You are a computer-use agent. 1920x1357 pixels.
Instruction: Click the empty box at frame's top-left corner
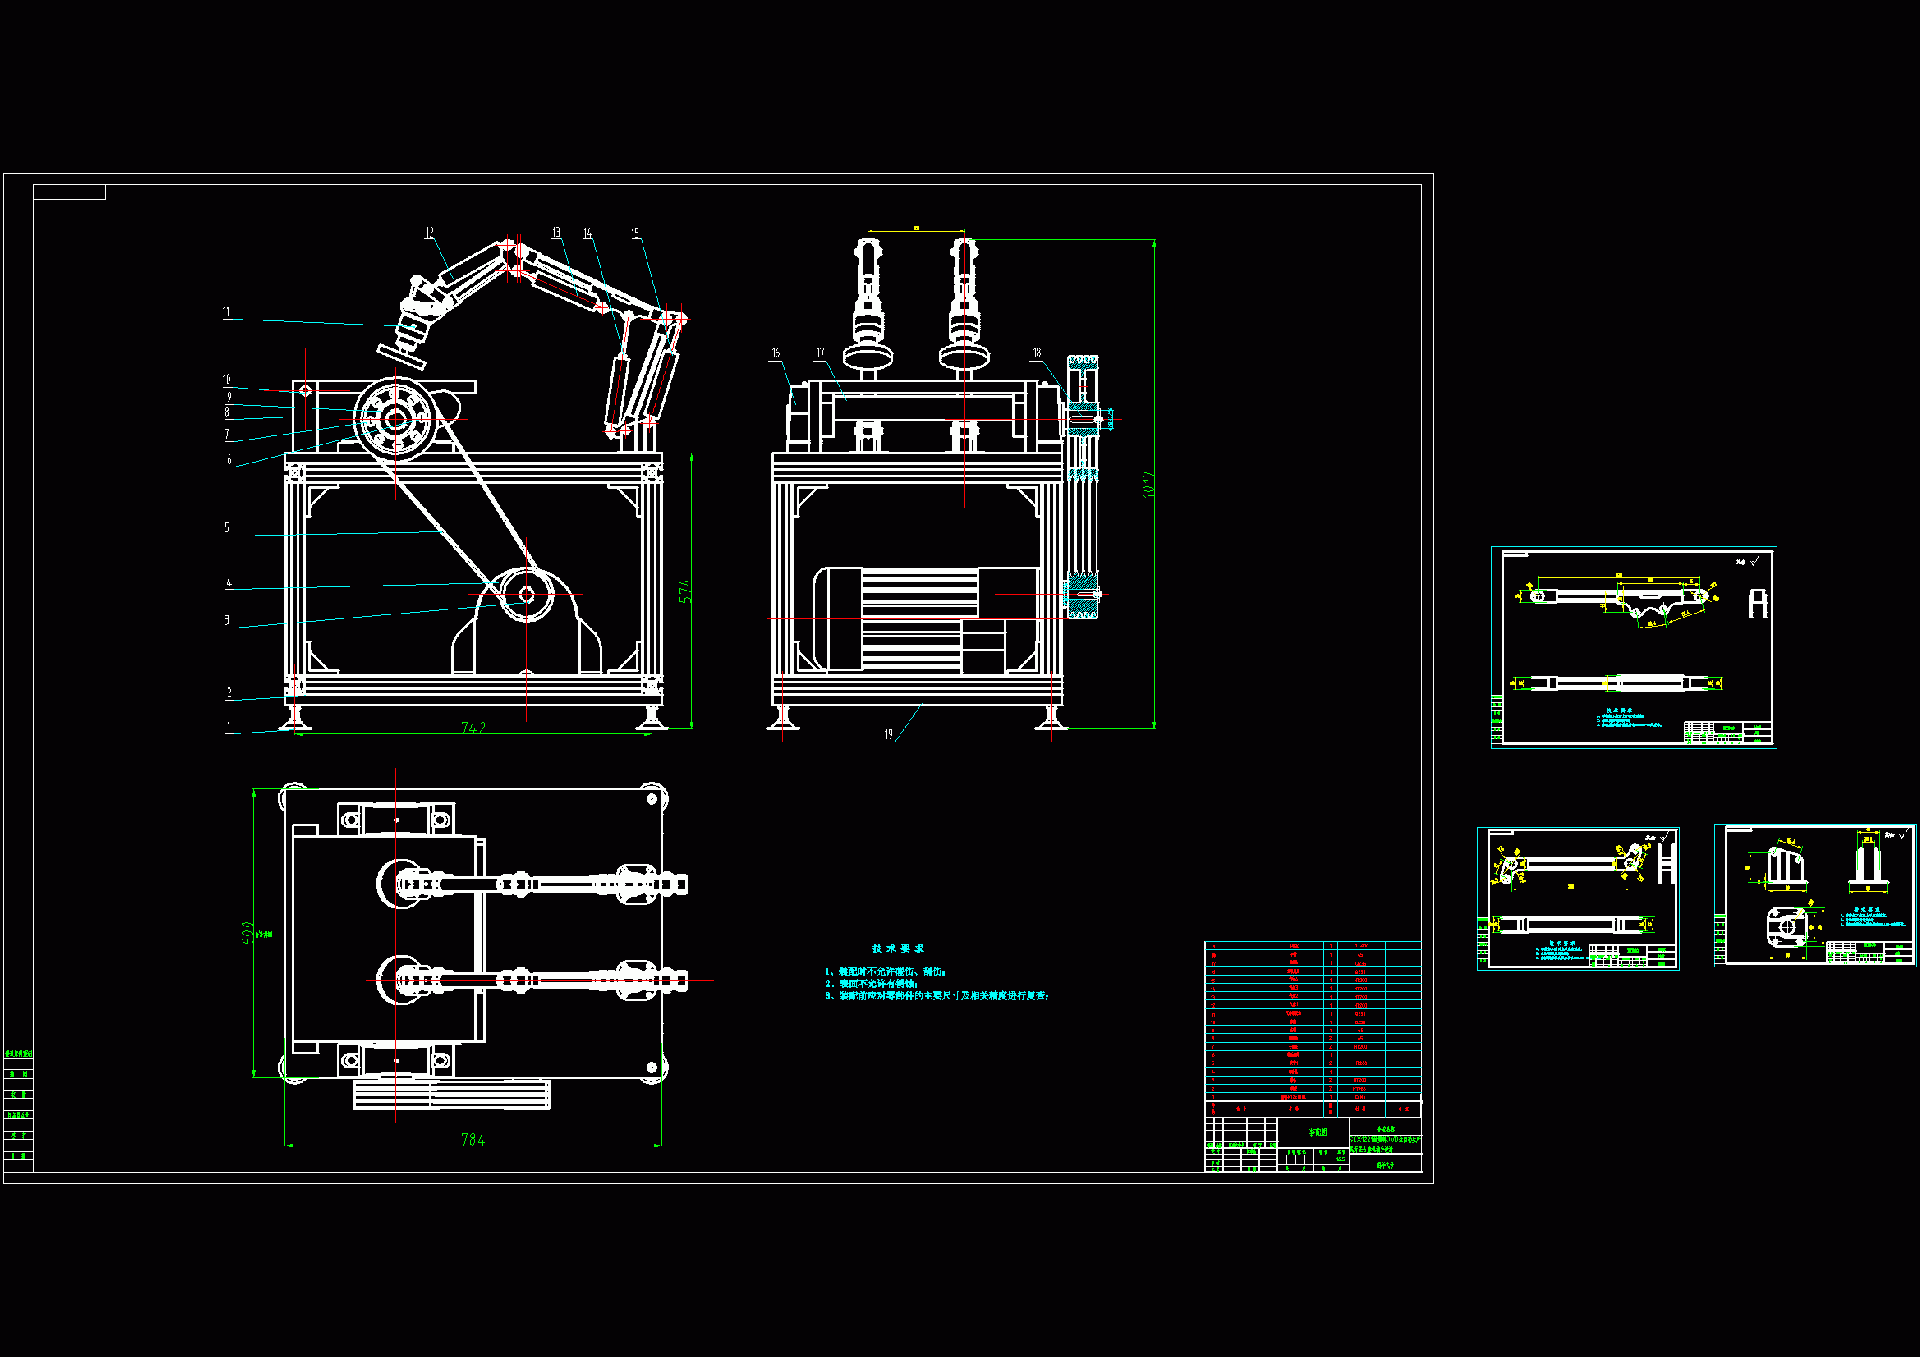[x=69, y=192]
